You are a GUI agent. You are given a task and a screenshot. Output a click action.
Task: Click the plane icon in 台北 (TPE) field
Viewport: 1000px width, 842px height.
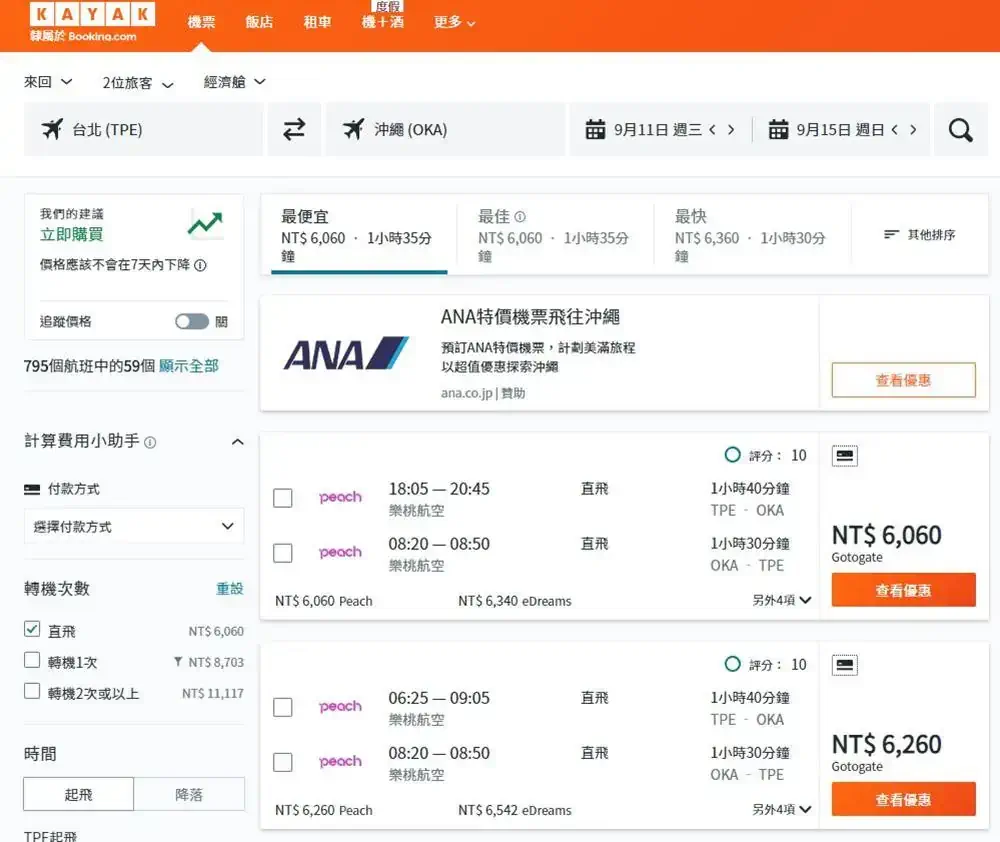52,129
